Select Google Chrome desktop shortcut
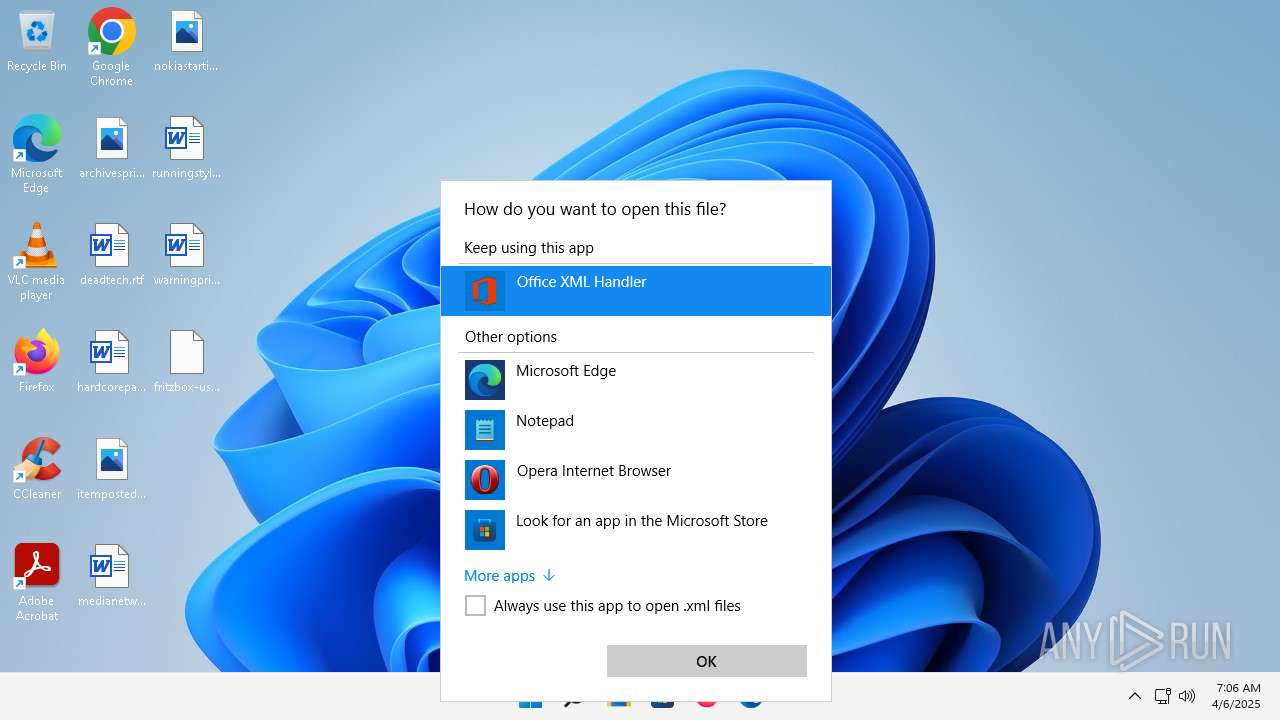1280x720 pixels. 111,48
